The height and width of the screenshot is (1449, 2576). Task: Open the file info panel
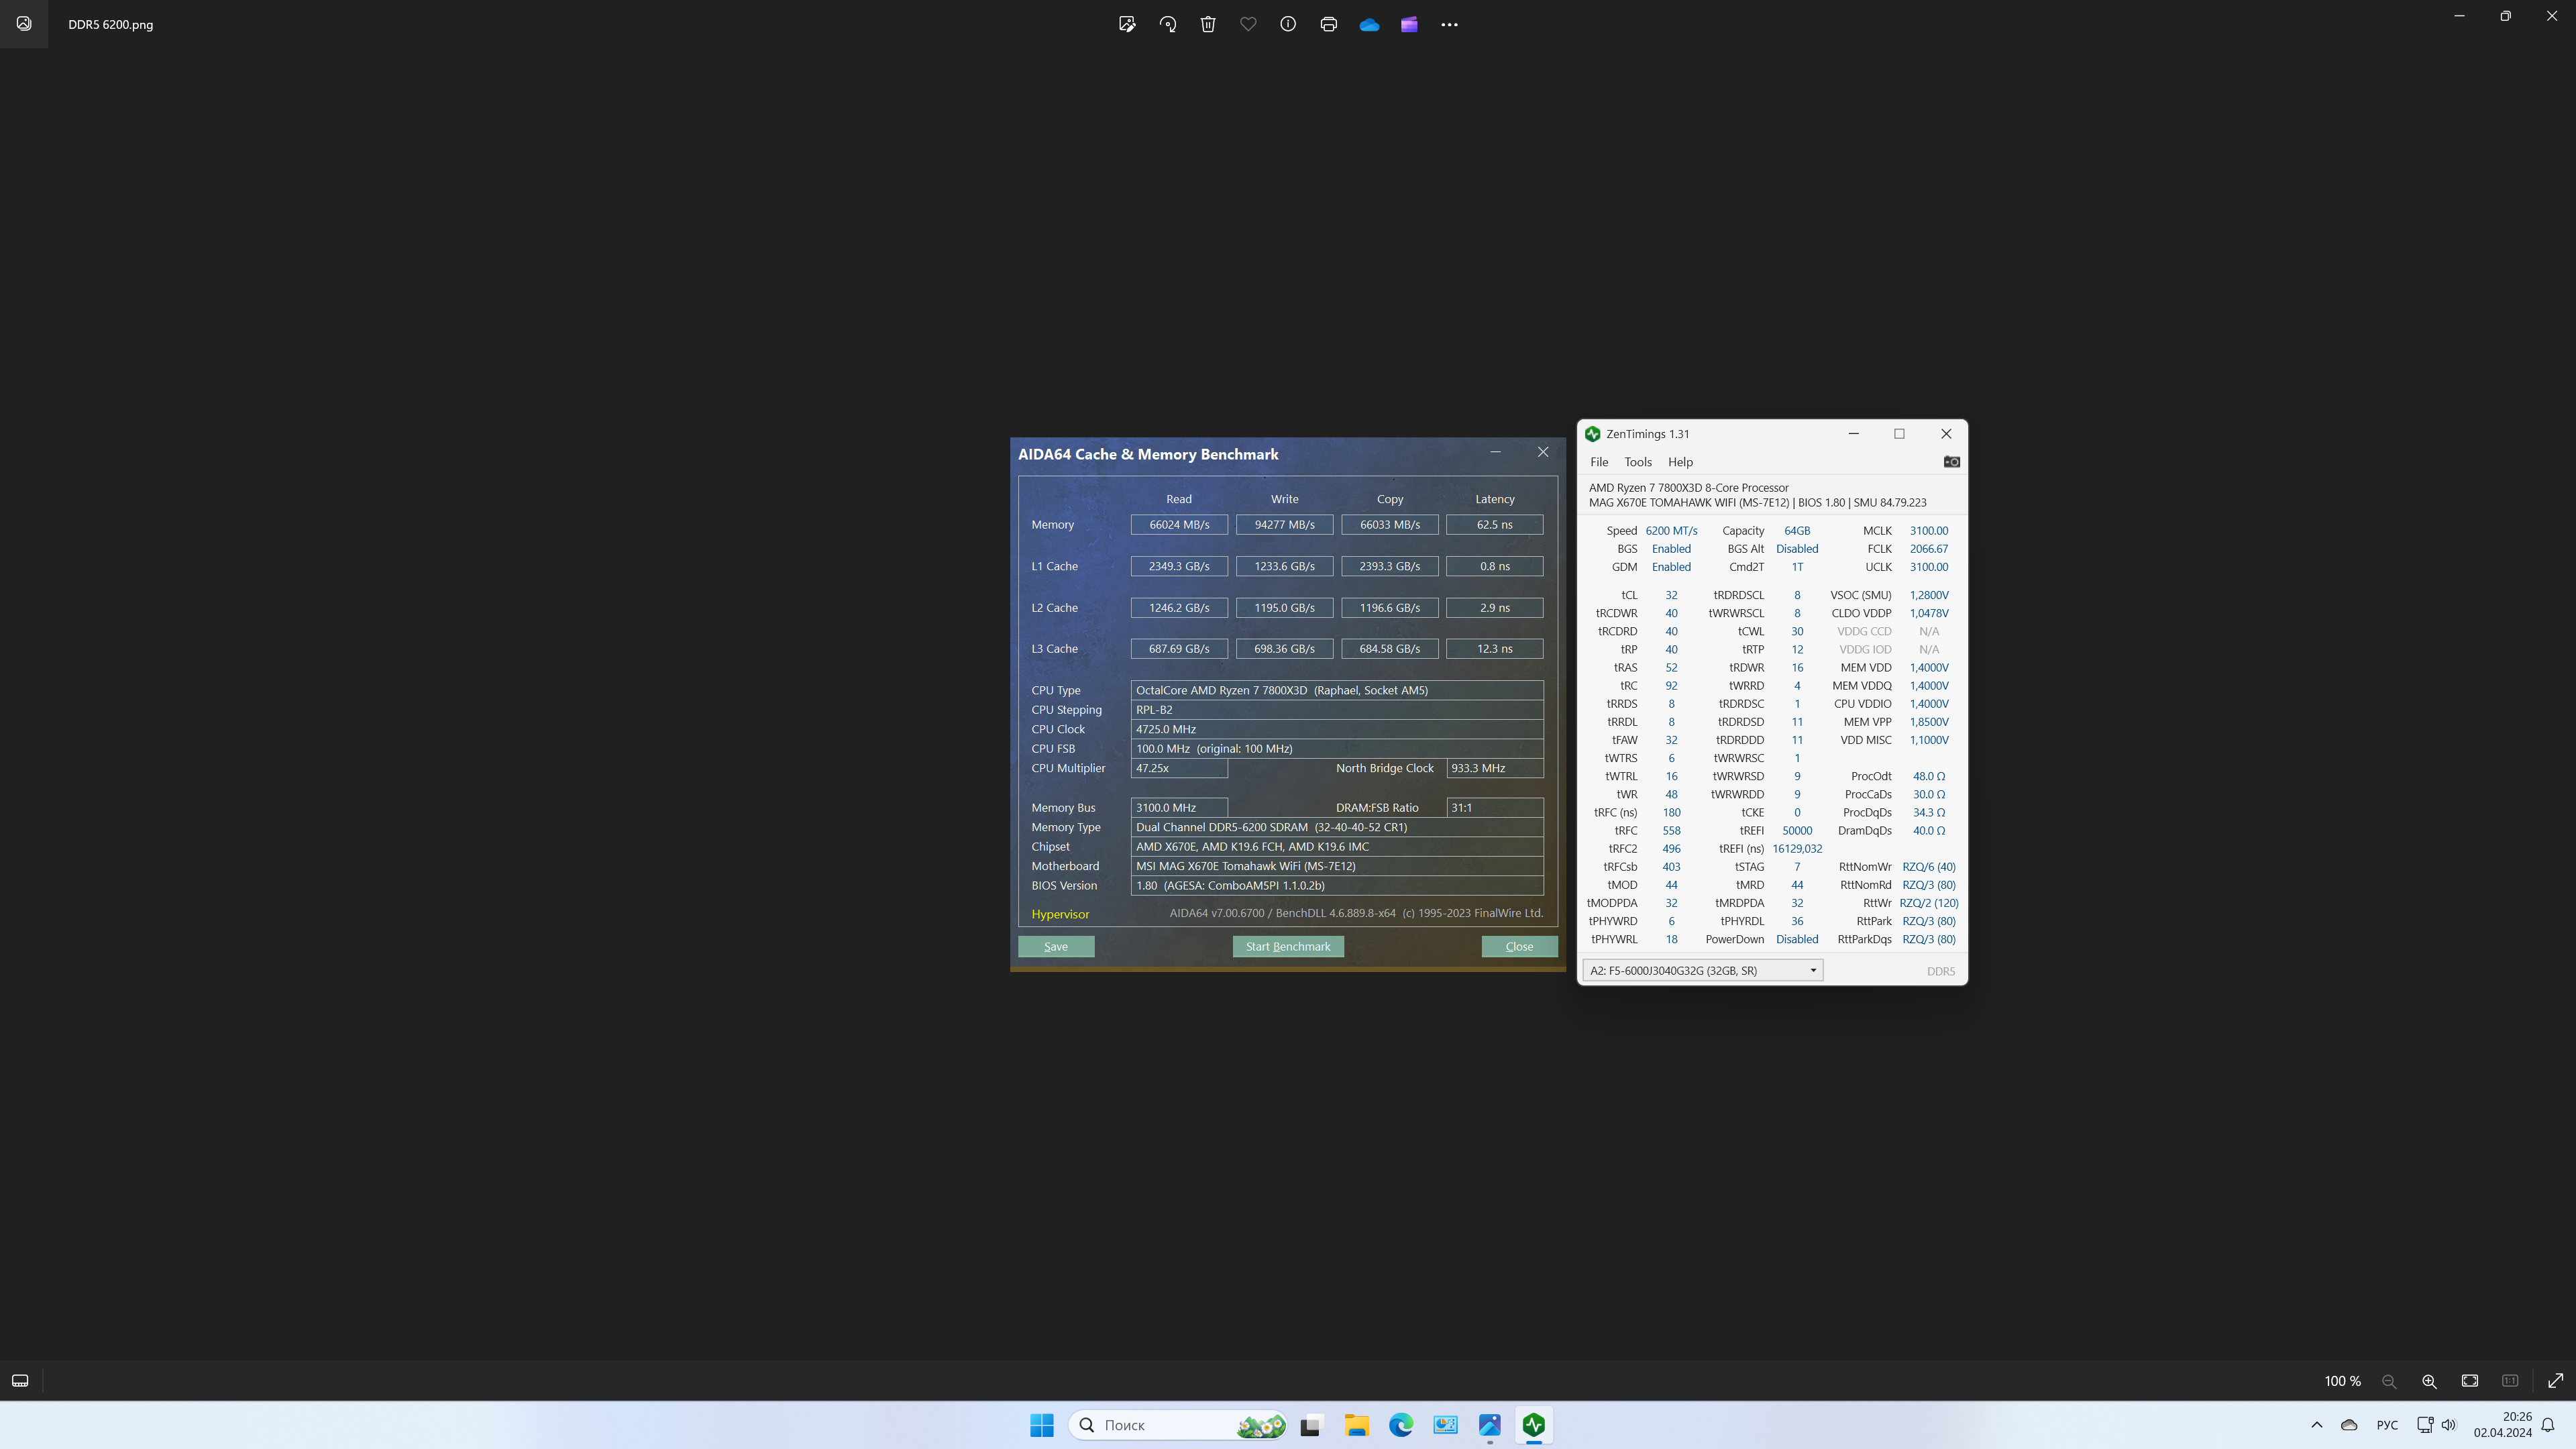(1288, 24)
